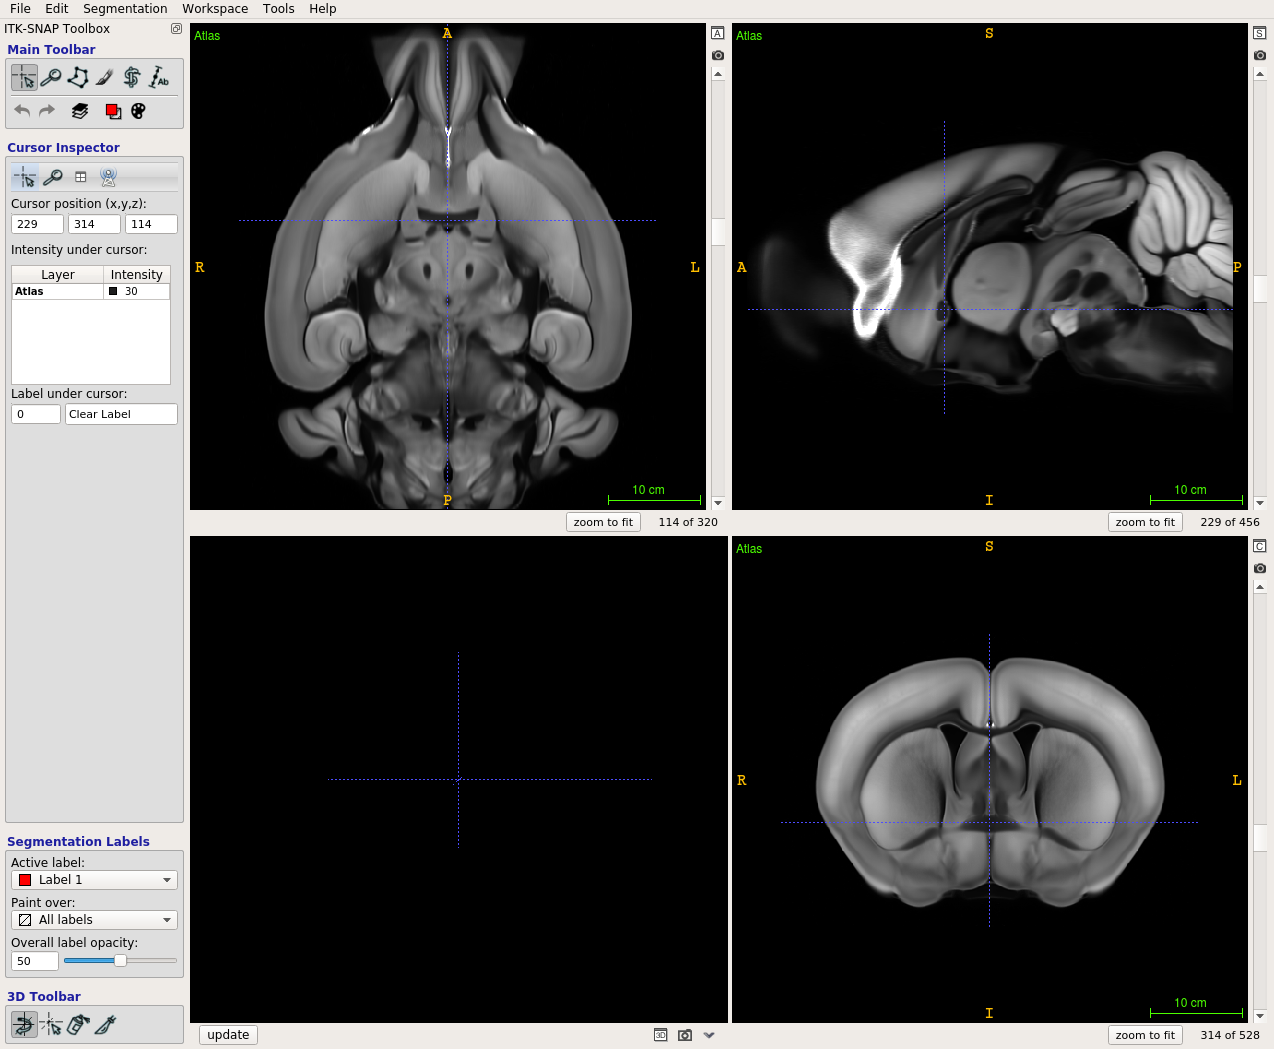Activate the Snake active contour tool
The image size is (1274, 1049).
tap(132, 77)
